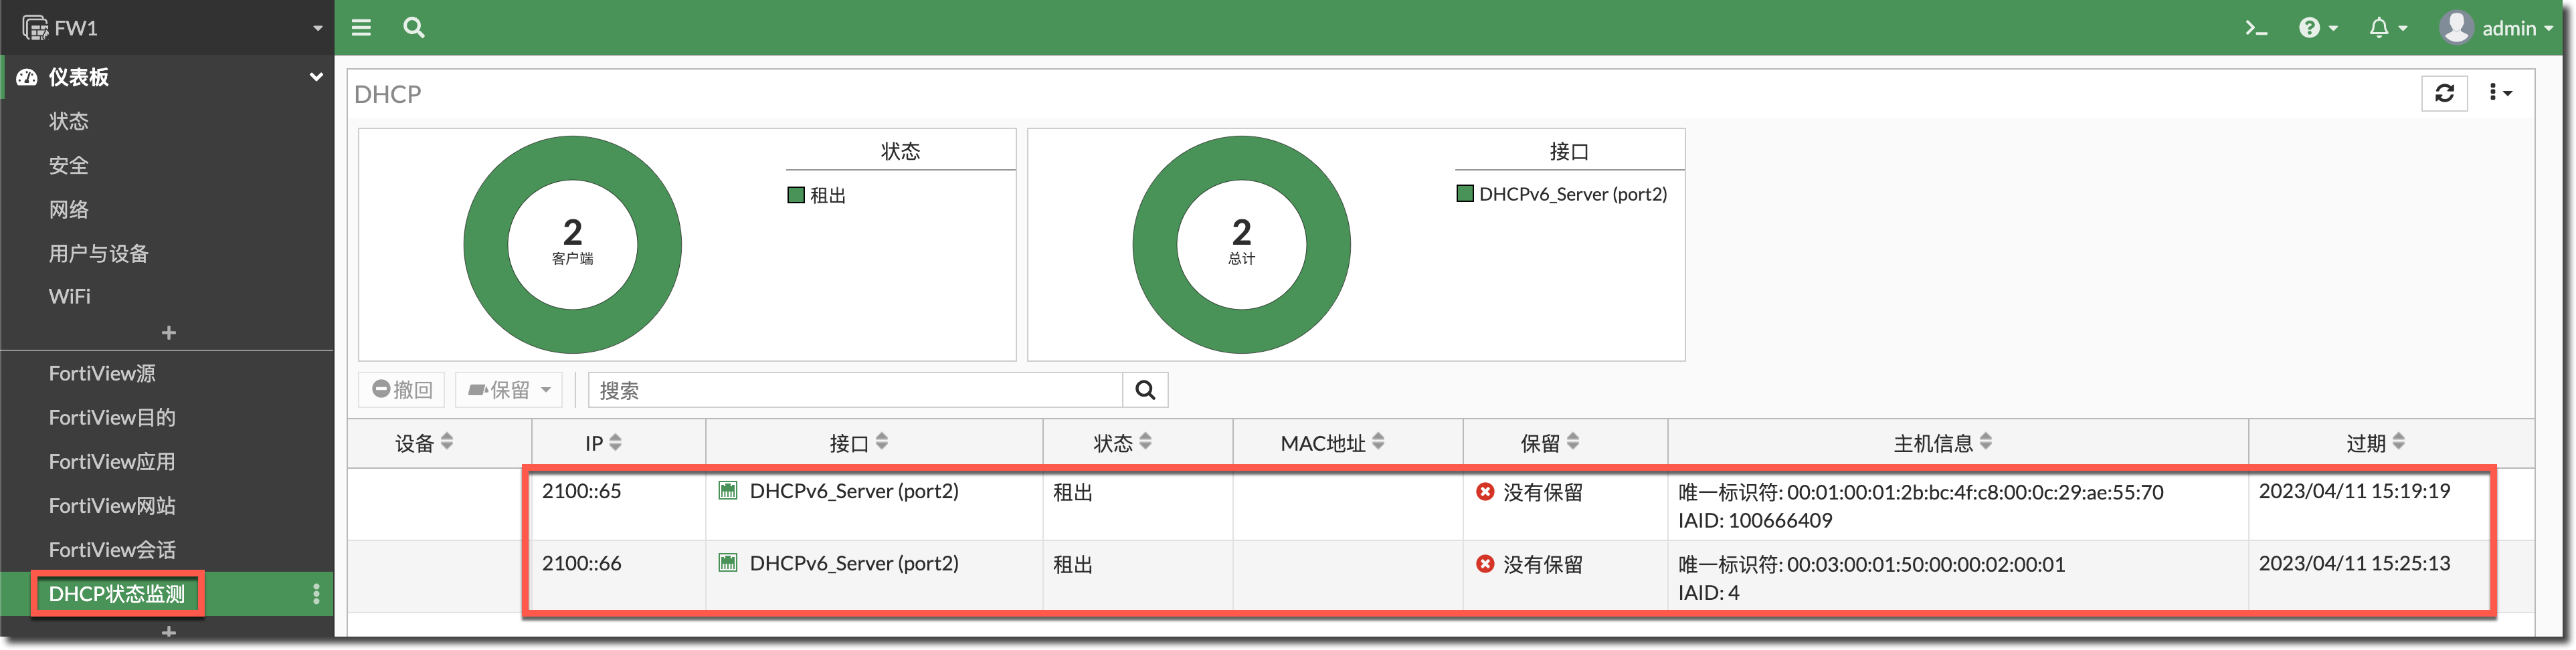Open the 保留 dropdown button
Viewport: 2576px width, 650px height.
point(509,390)
